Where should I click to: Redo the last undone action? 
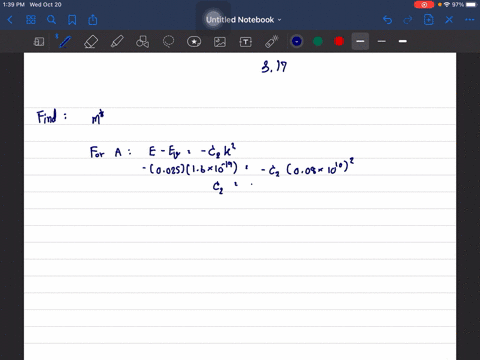coord(408,20)
